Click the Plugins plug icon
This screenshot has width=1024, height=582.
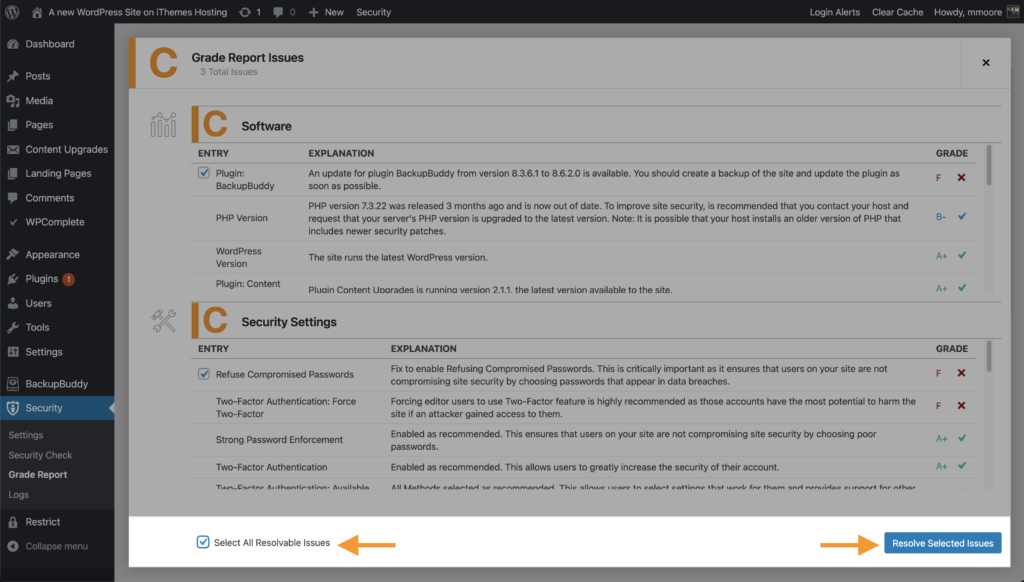coord(13,279)
